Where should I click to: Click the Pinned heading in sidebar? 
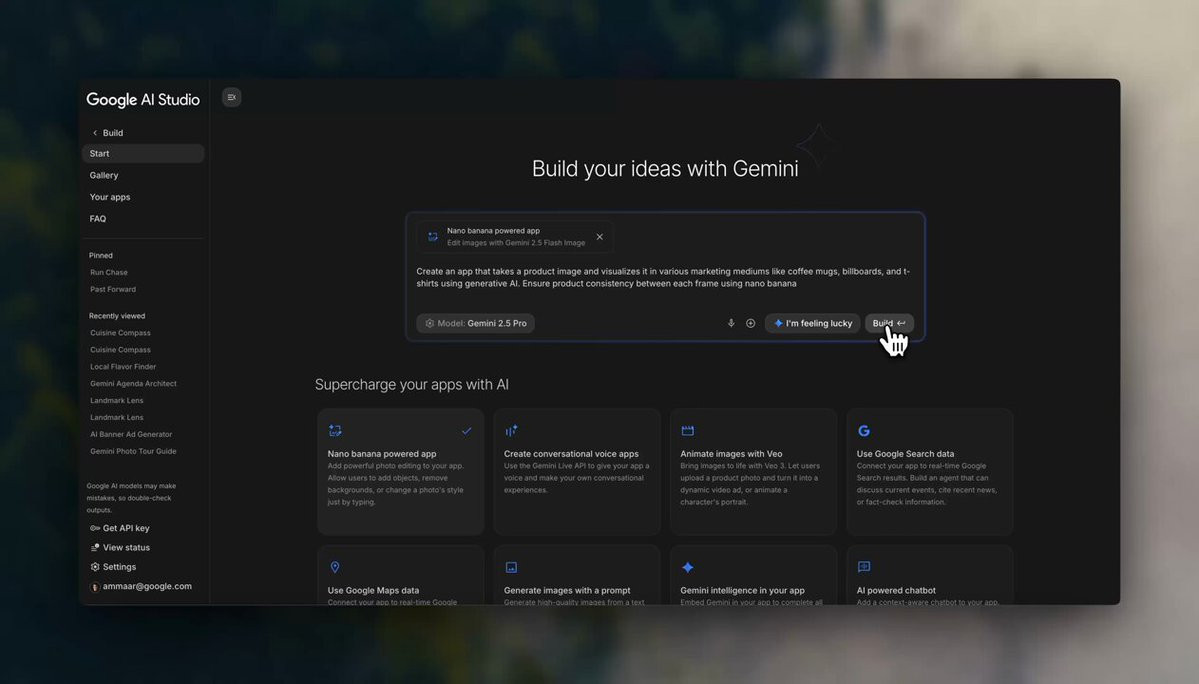coord(100,255)
